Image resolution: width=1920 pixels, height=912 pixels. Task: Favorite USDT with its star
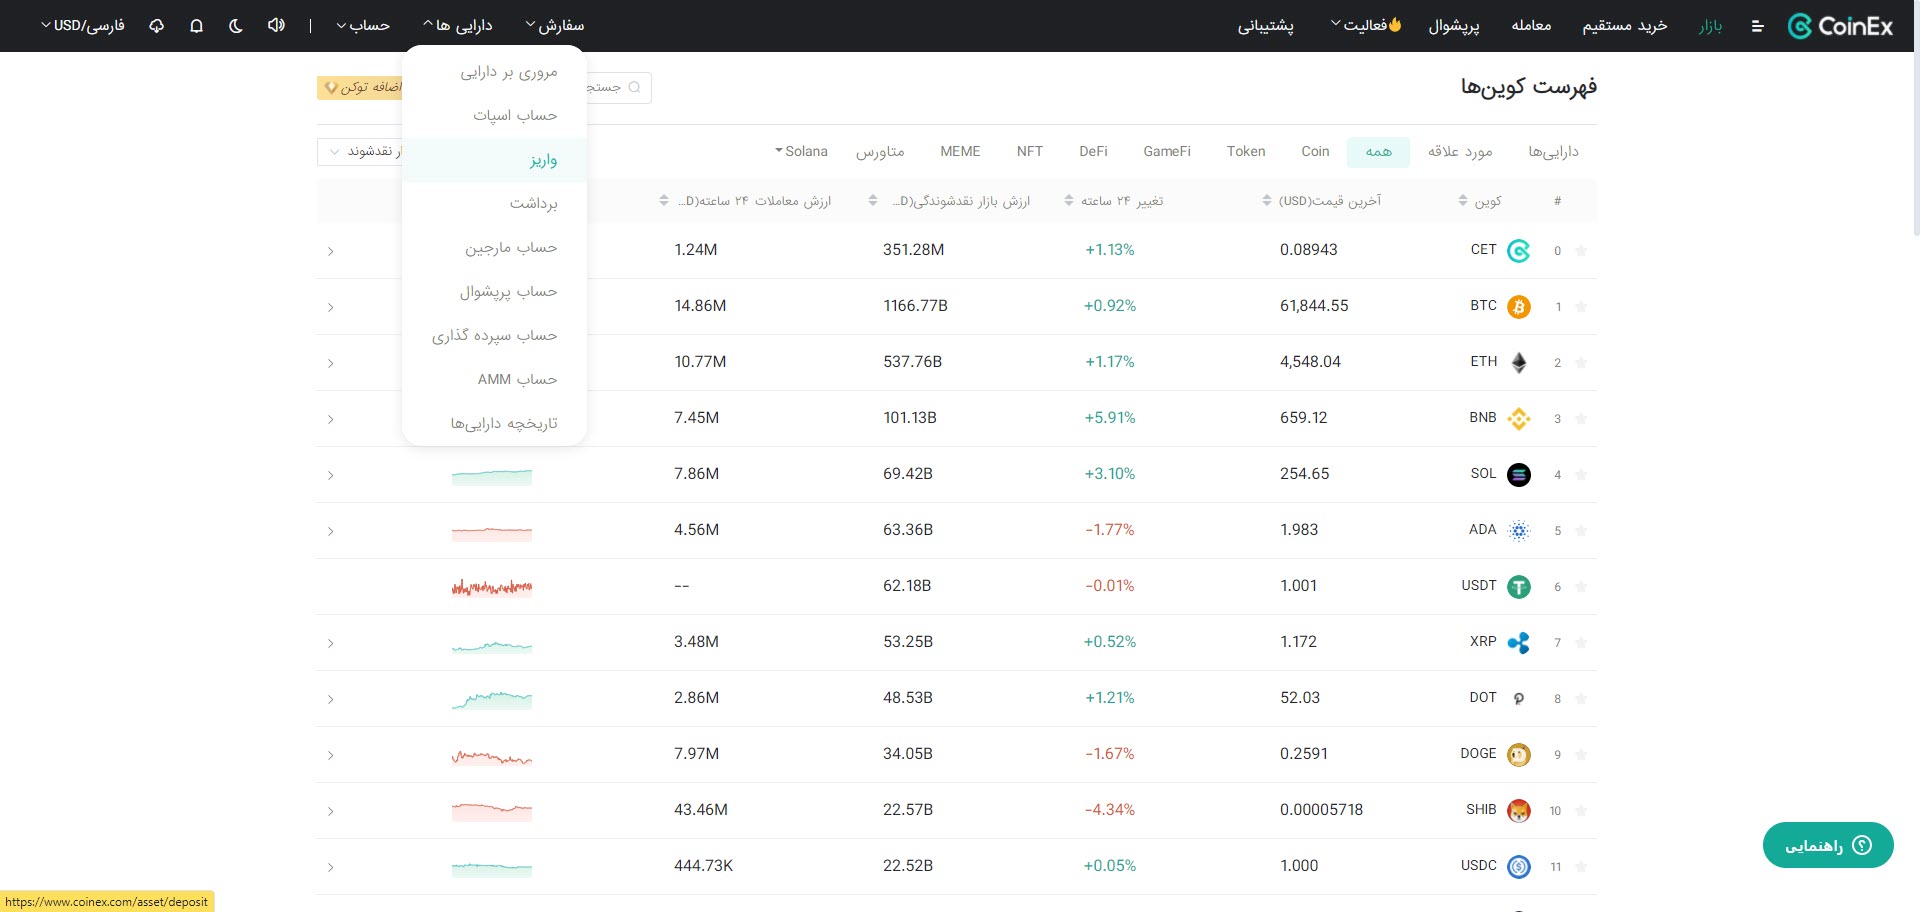click(x=1581, y=587)
